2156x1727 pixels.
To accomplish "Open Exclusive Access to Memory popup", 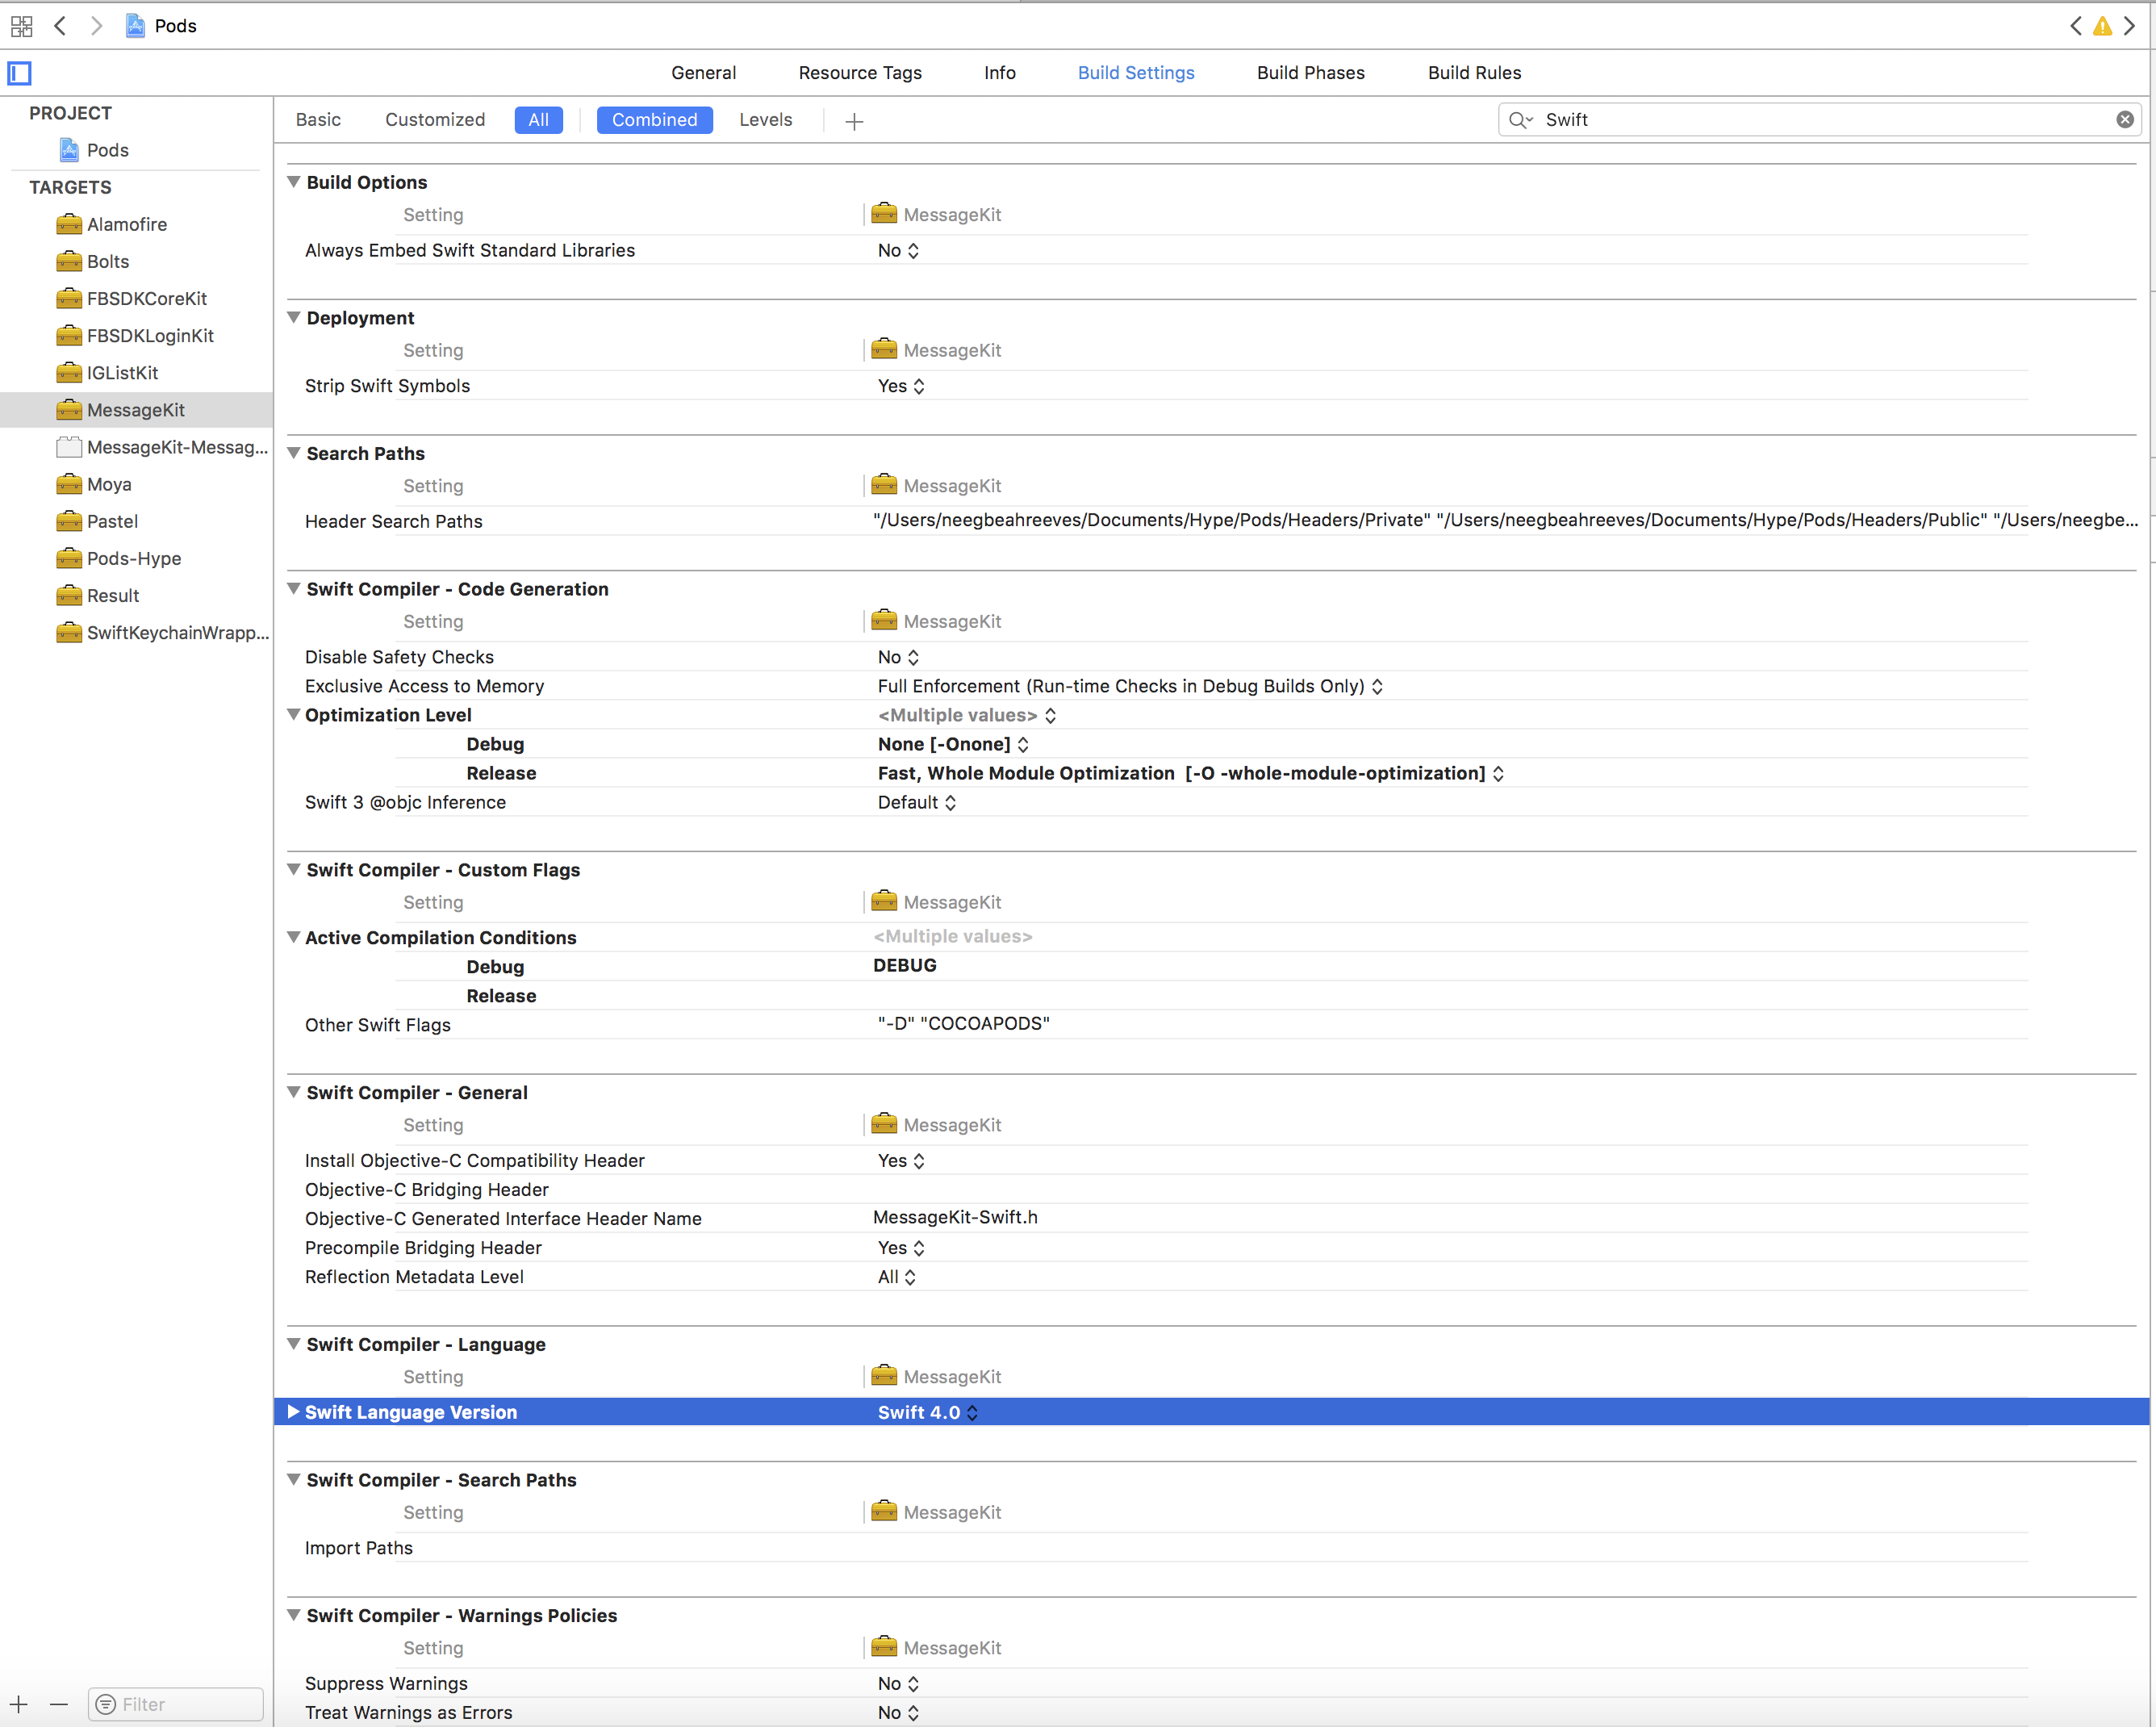I will (x=1130, y=686).
